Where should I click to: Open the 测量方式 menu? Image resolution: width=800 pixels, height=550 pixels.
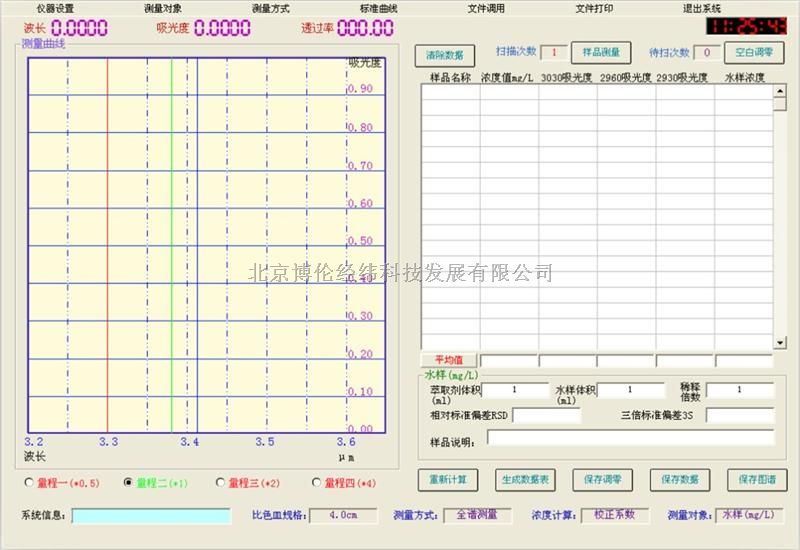[270, 9]
